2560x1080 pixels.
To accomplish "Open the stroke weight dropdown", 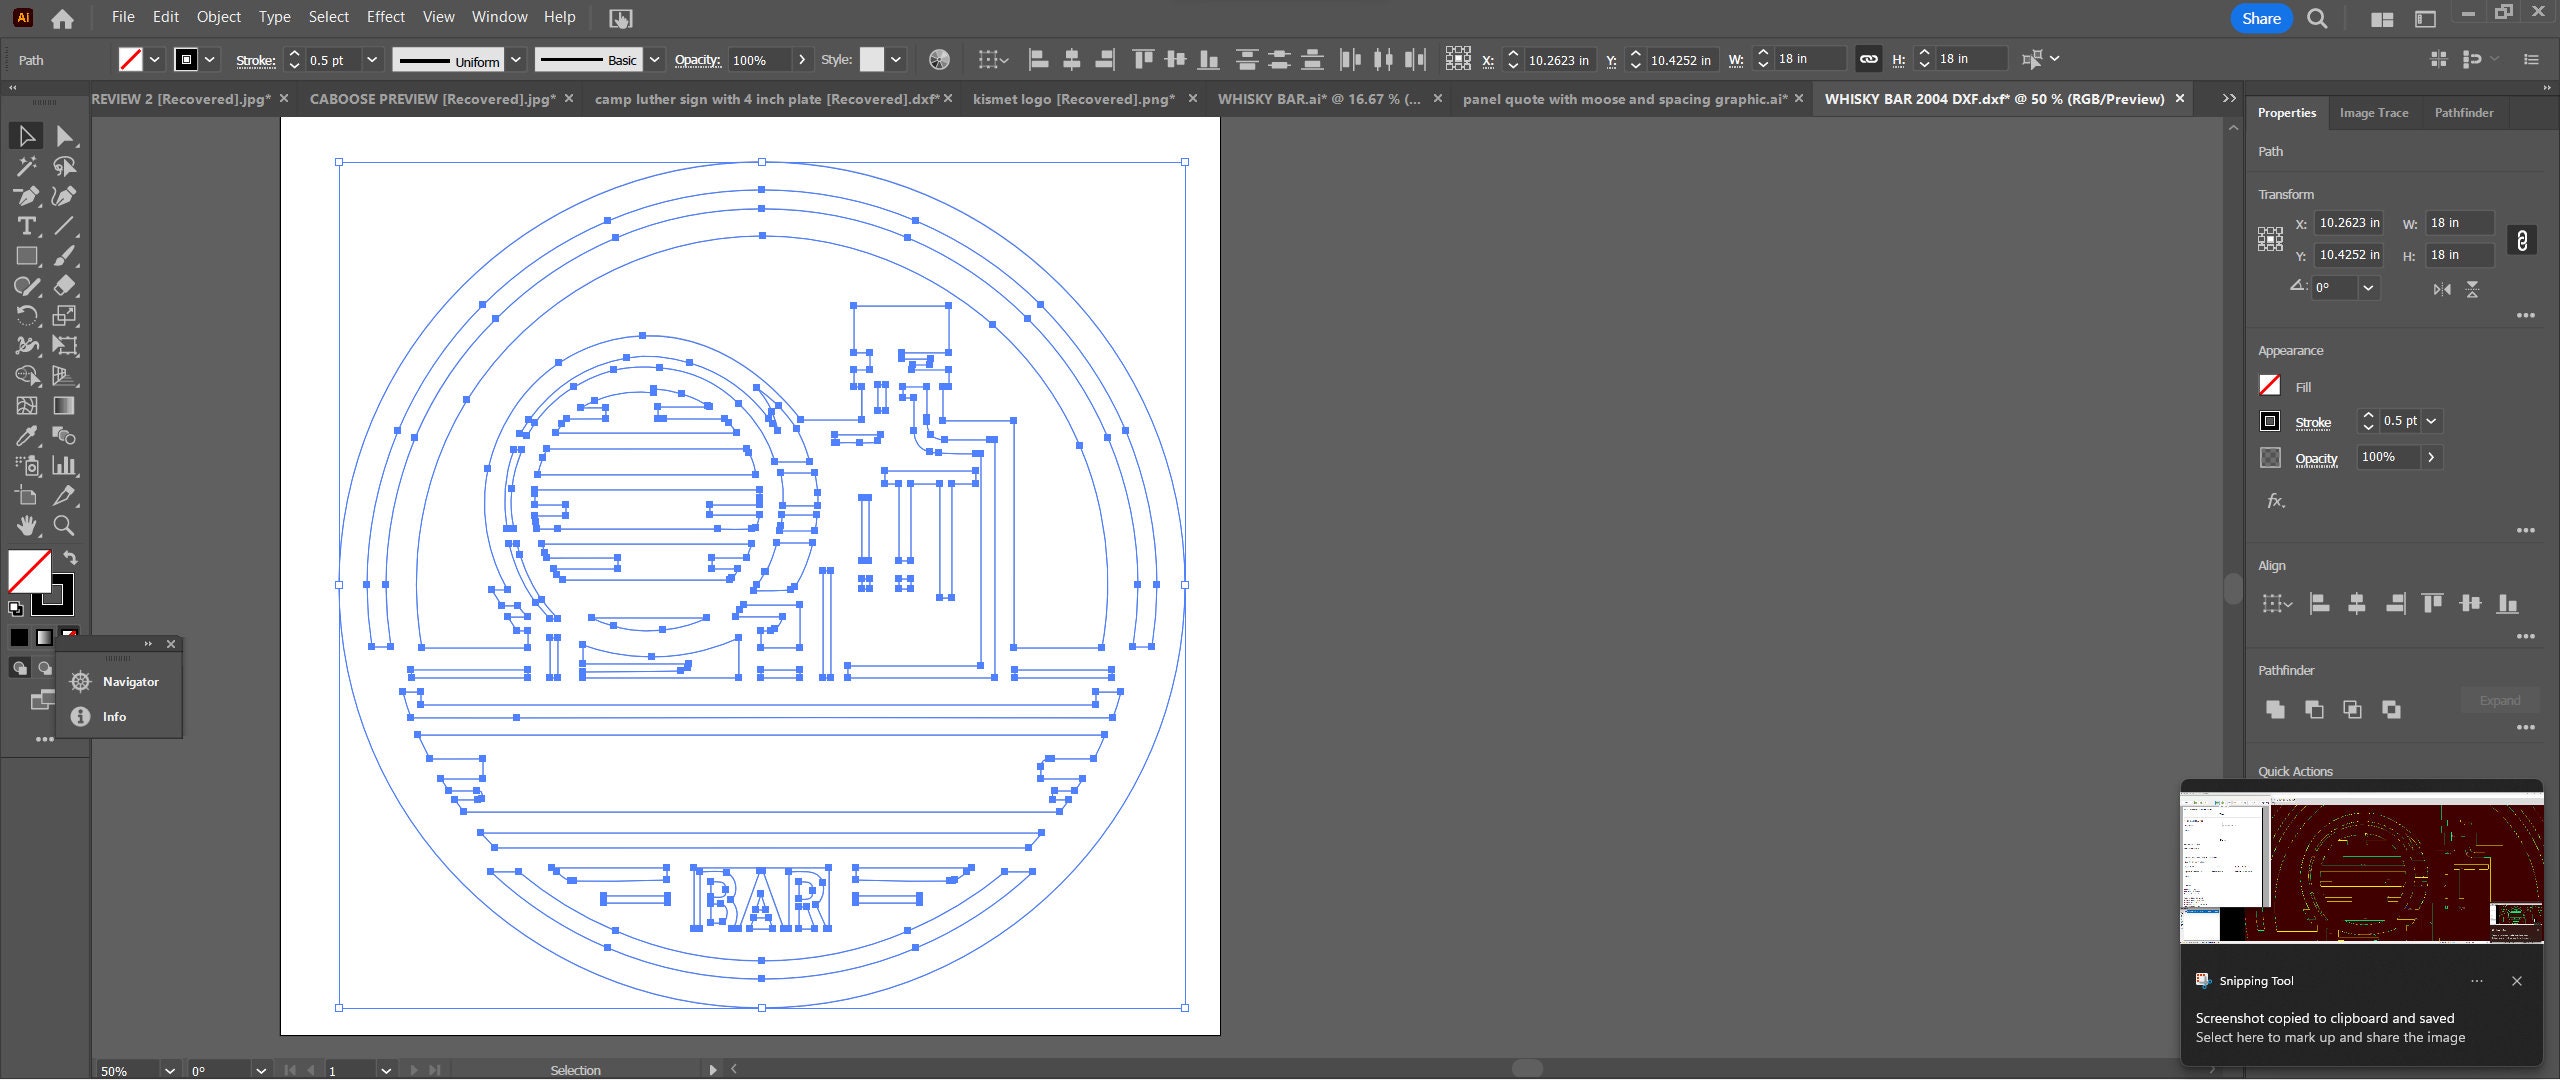I will 371,60.
